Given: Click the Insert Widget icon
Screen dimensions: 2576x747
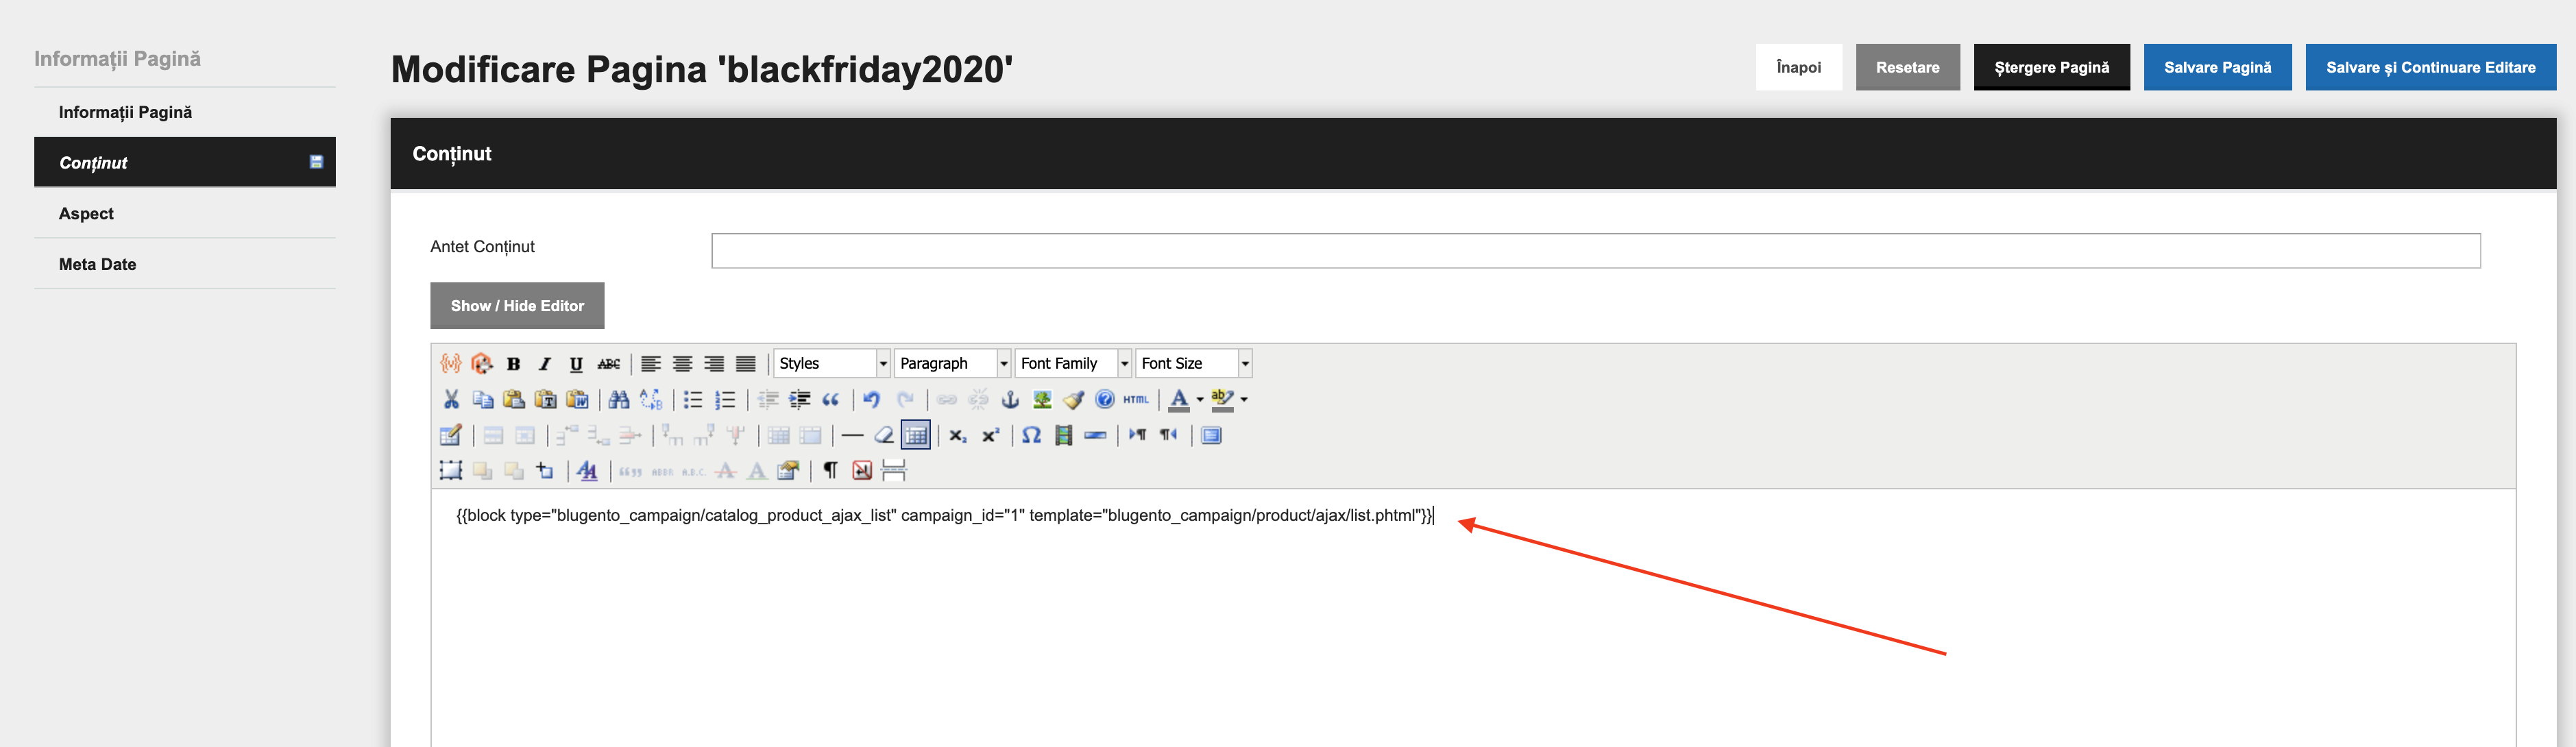Looking at the screenshot, I should [x=482, y=363].
